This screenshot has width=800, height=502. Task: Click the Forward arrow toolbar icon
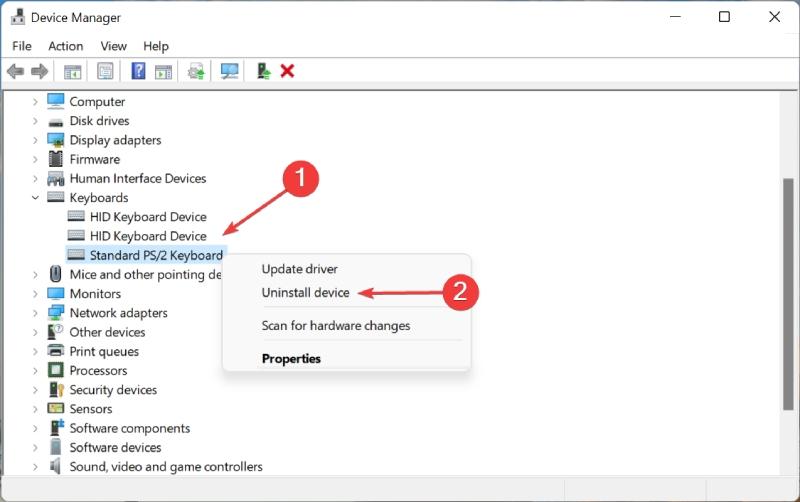click(39, 71)
